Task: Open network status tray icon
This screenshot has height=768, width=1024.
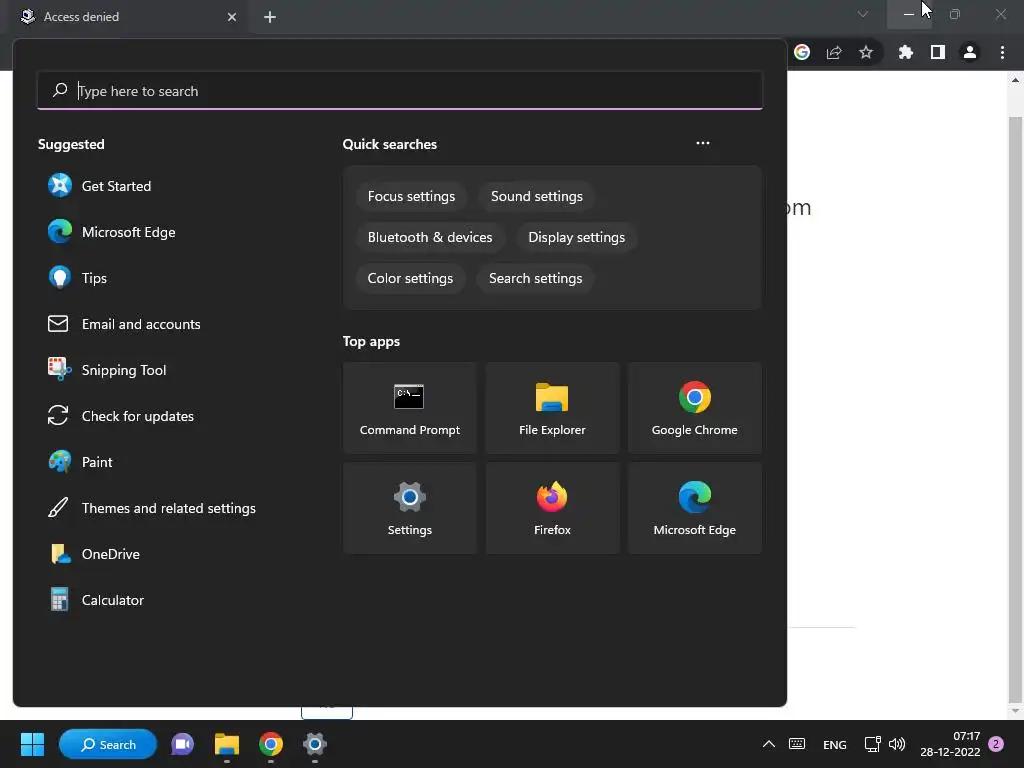Action: coord(872,744)
